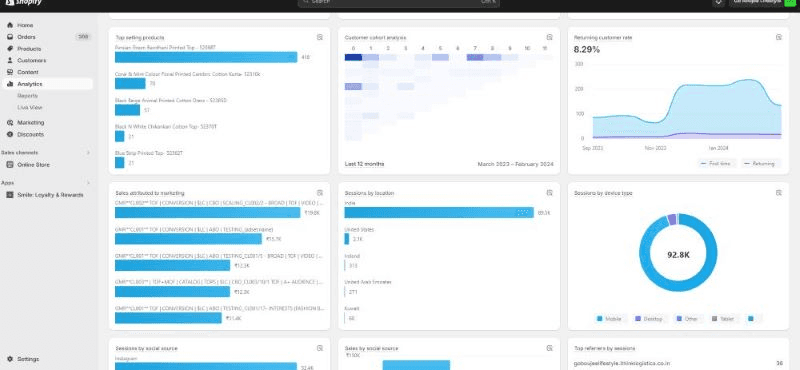Click the March 2023 – February 2024 range

click(x=515, y=164)
